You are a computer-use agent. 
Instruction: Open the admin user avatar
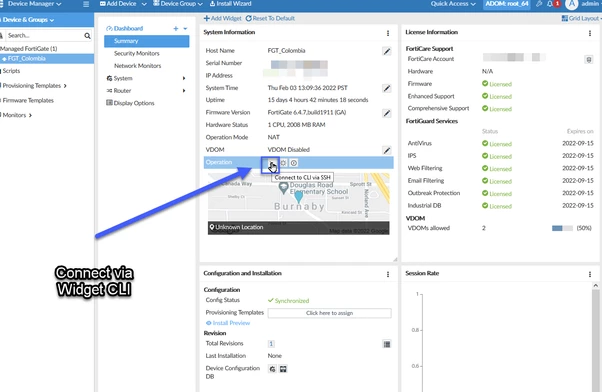tap(571, 4)
